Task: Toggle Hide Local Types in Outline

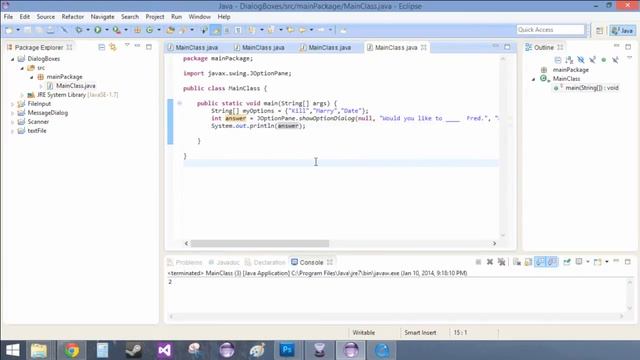Action: (x=615, y=60)
